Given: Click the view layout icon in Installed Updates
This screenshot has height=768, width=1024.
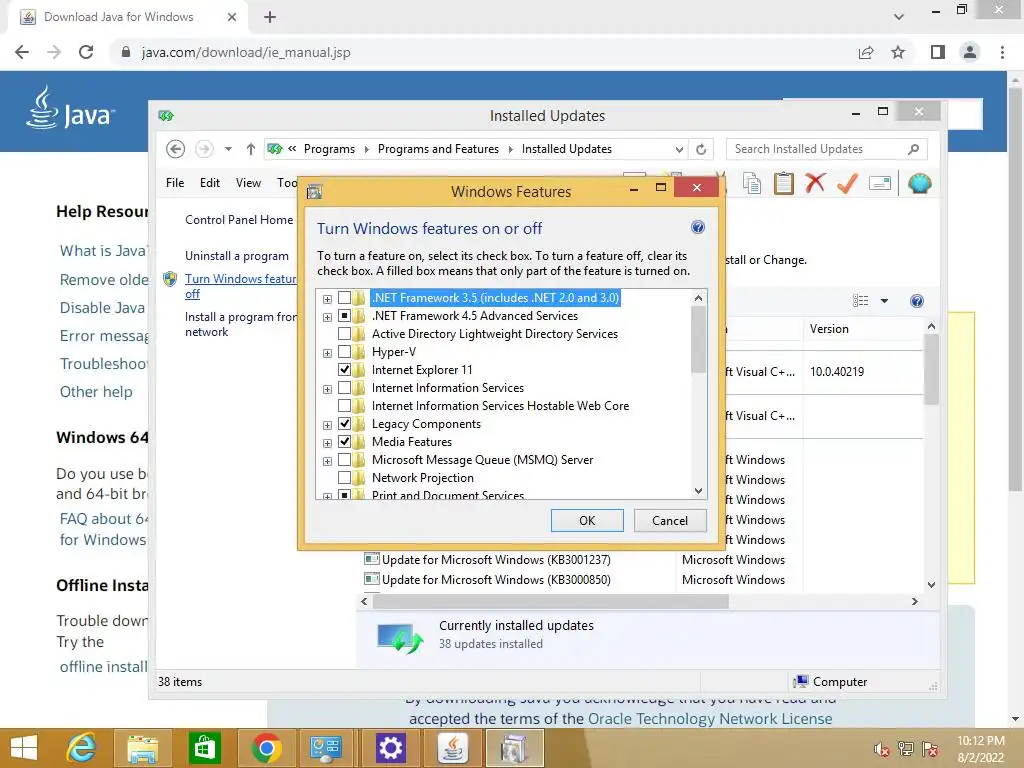Looking at the screenshot, I should (861, 301).
